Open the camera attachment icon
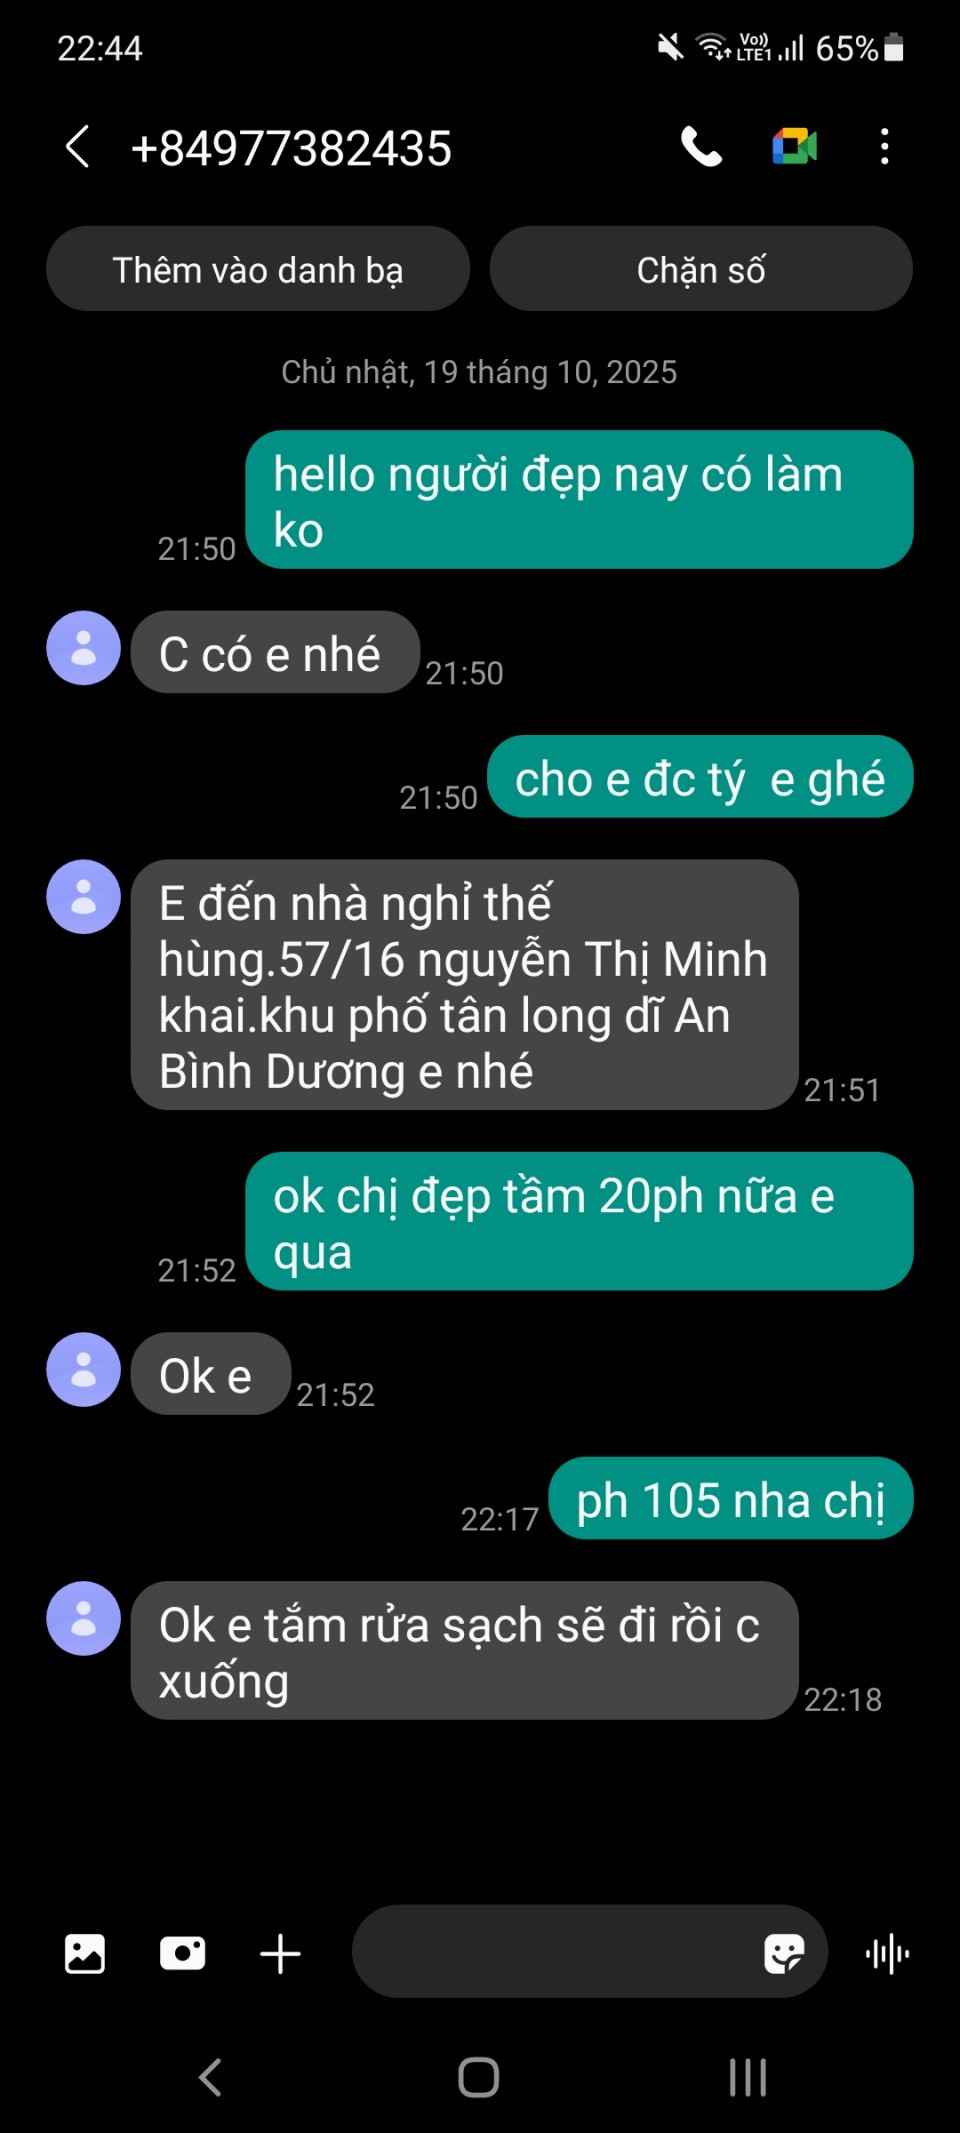Image resolution: width=960 pixels, height=2133 pixels. pos(183,1953)
